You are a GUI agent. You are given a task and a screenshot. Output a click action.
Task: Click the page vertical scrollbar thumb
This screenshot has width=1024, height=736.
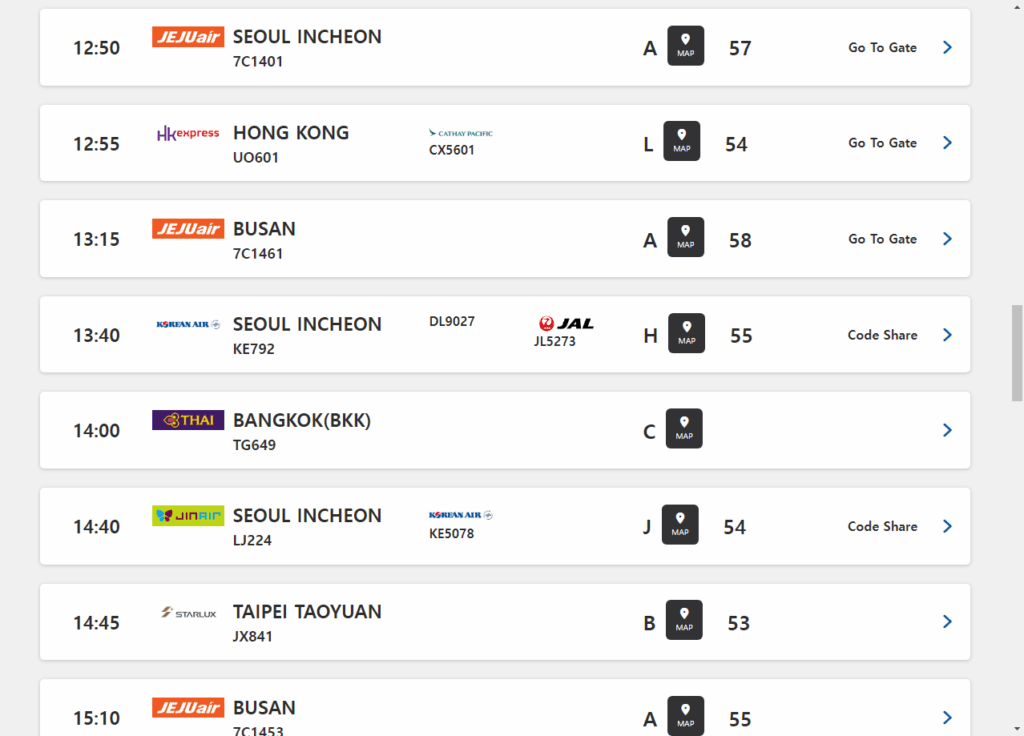(1018, 352)
